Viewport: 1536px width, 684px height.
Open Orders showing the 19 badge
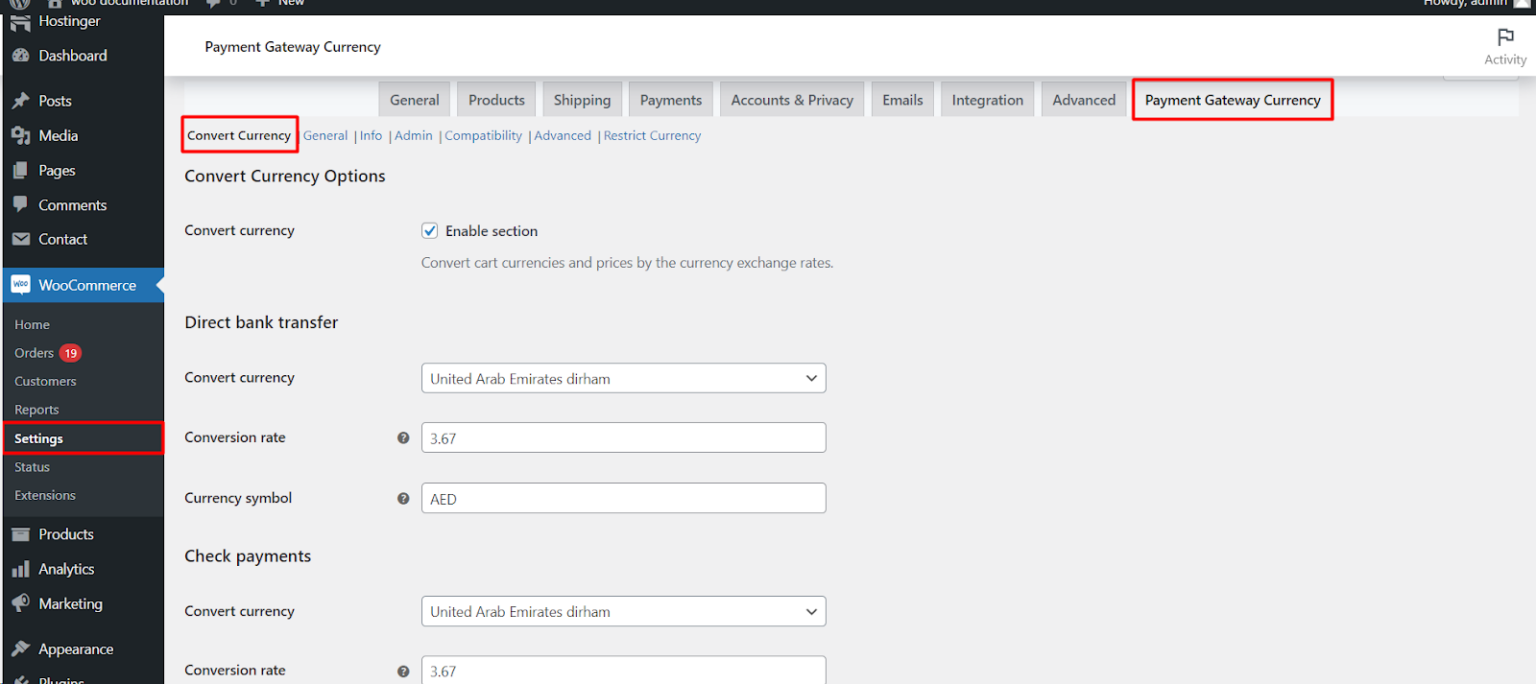pyautogui.click(x=37, y=352)
